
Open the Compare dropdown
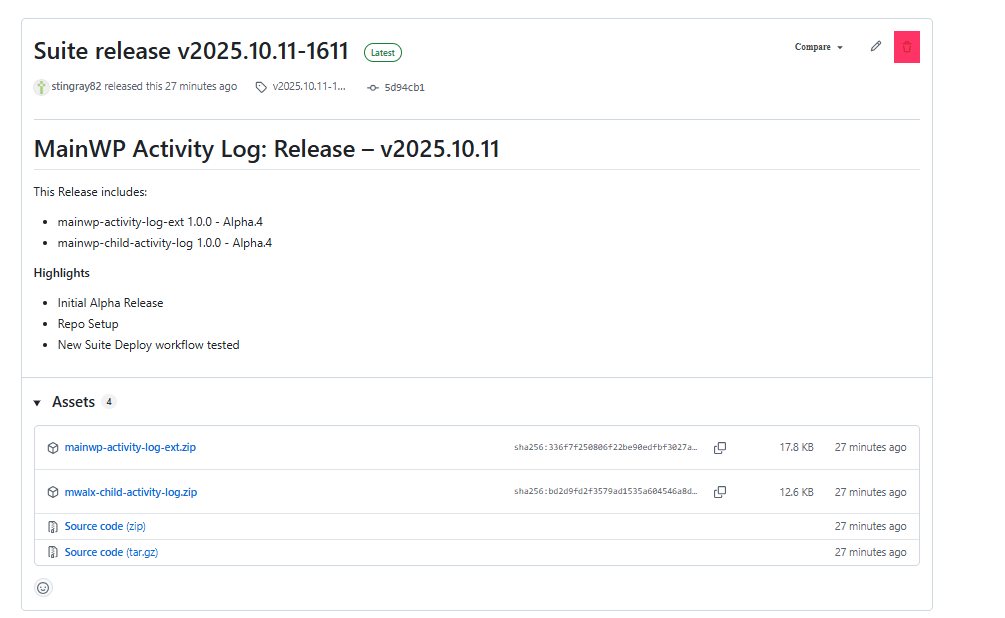[818, 47]
